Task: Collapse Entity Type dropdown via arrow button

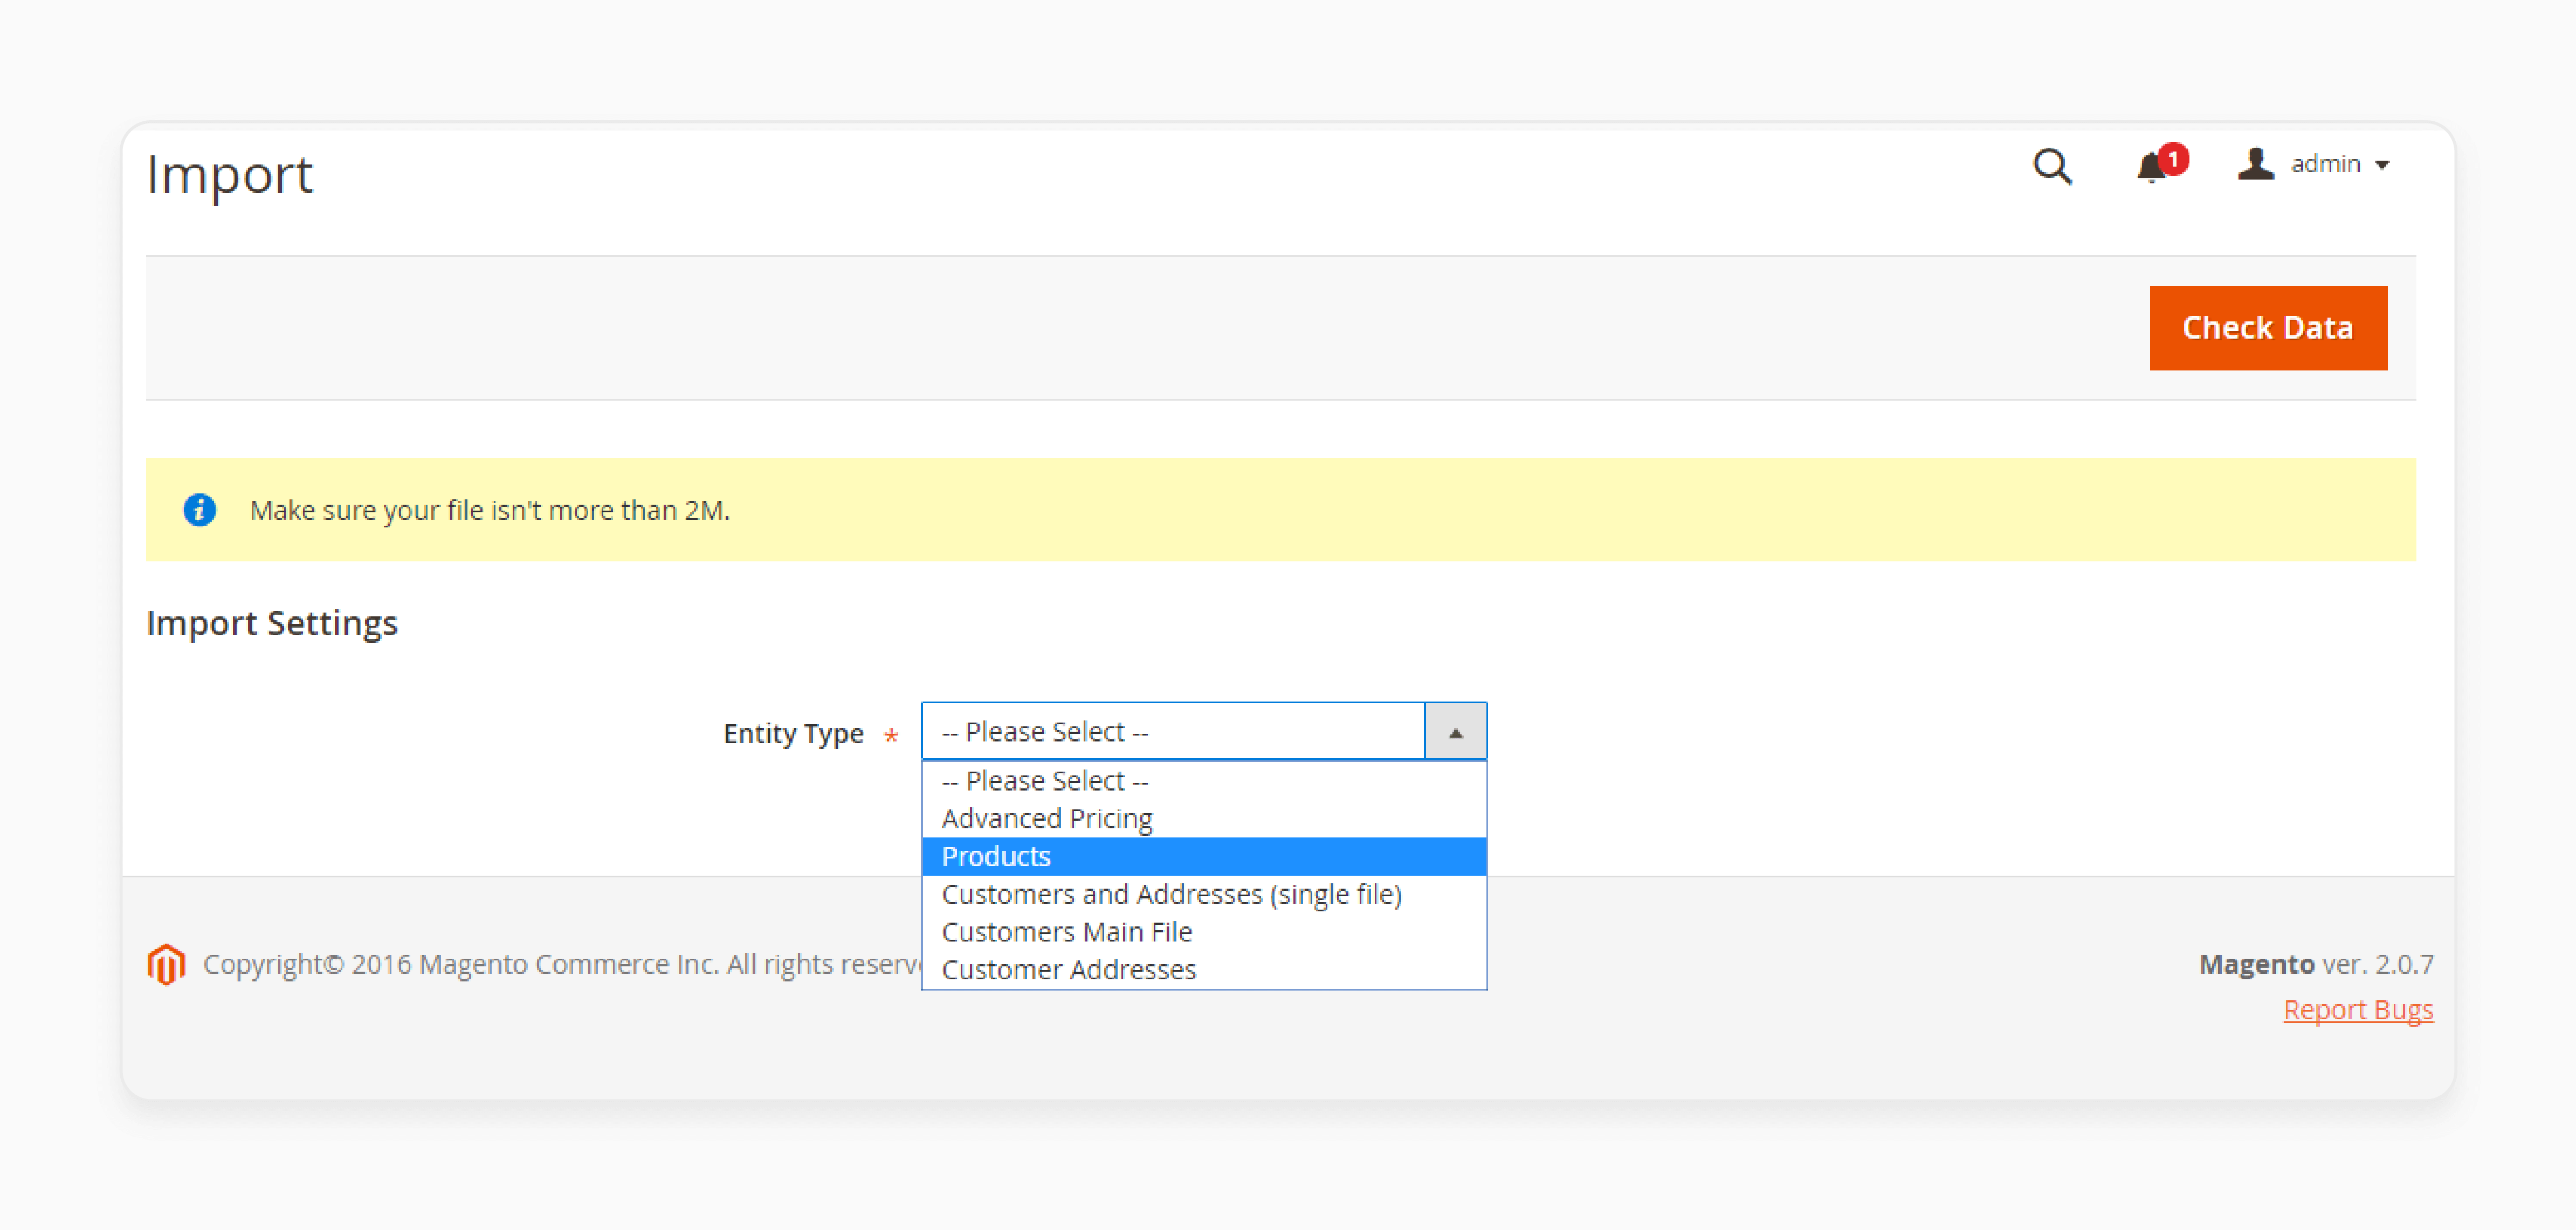Action: [1455, 732]
